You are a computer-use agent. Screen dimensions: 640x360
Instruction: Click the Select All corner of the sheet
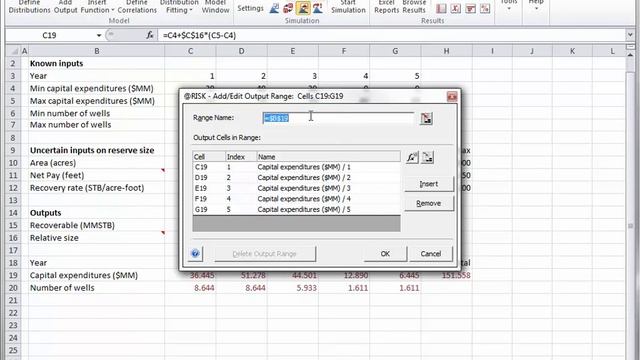click(13, 51)
